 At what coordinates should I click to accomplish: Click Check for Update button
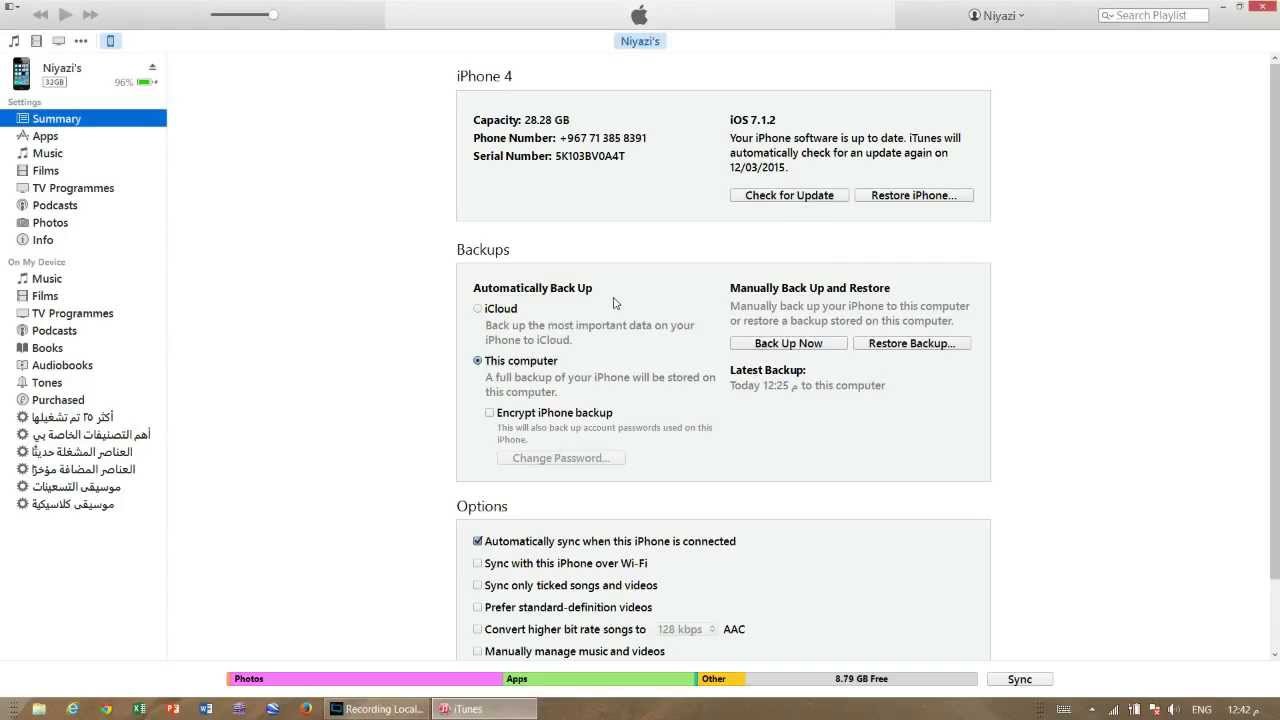pos(789,195)
